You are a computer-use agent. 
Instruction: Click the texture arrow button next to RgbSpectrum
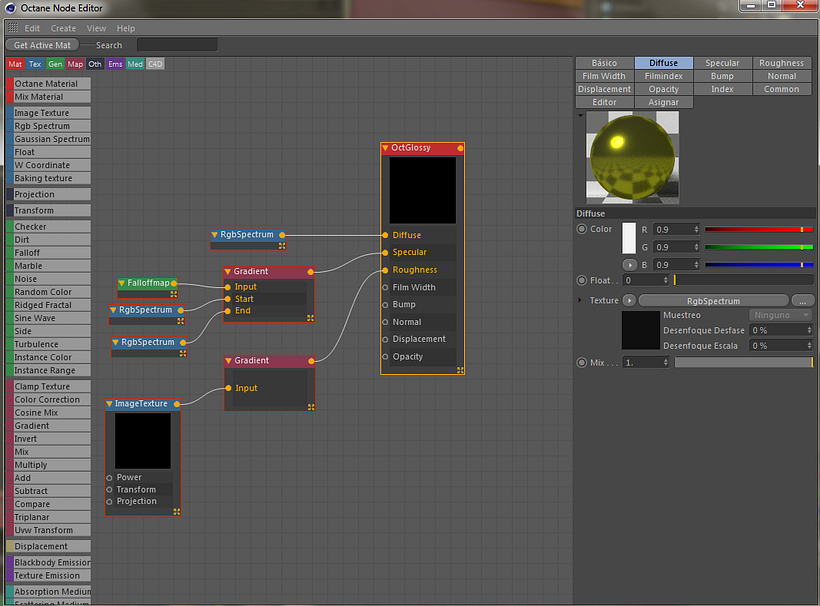[x=630, y=301]
